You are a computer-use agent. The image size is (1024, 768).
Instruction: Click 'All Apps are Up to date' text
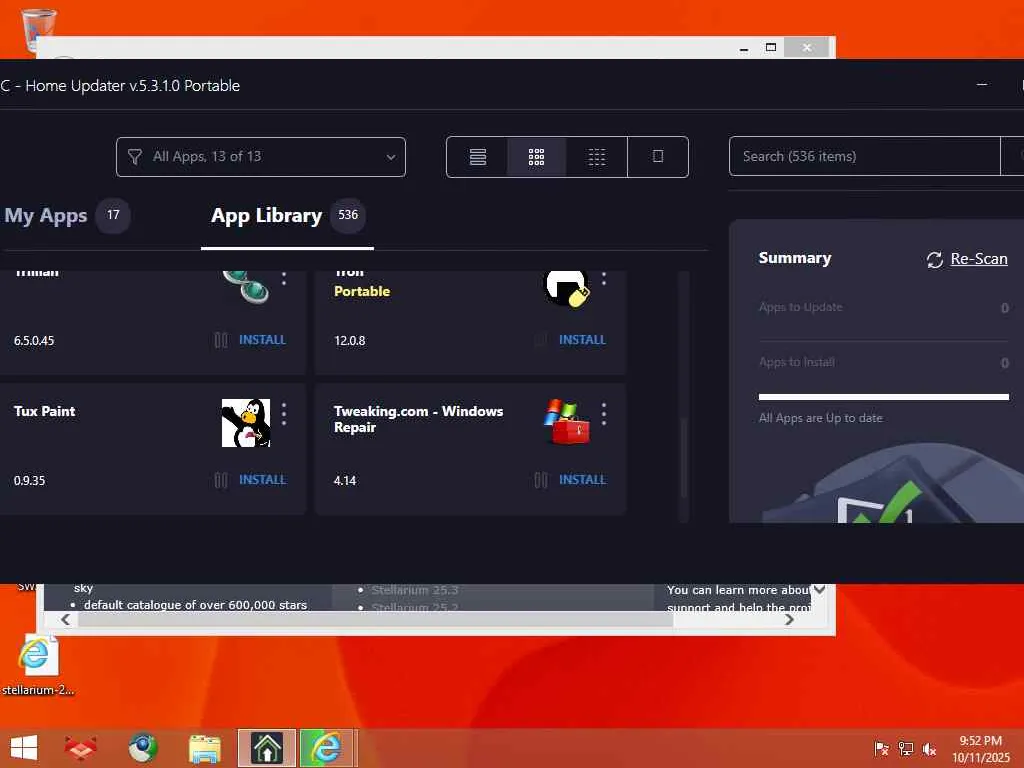tap(820, 418)
